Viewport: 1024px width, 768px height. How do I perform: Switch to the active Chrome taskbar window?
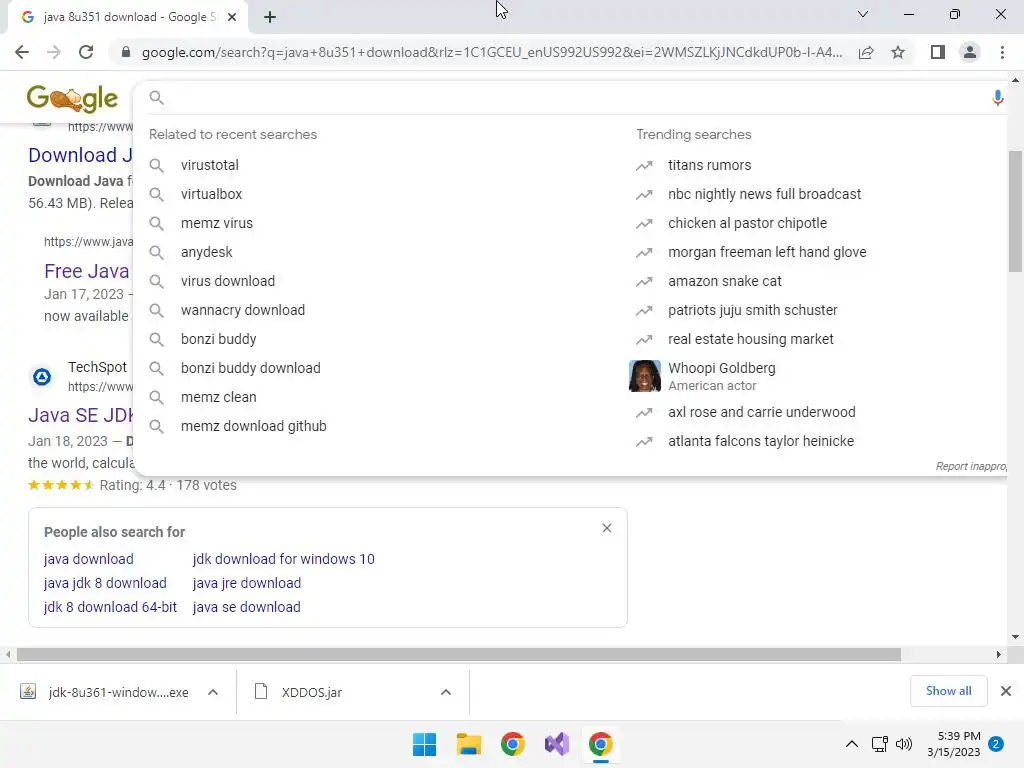click(601, 744)
